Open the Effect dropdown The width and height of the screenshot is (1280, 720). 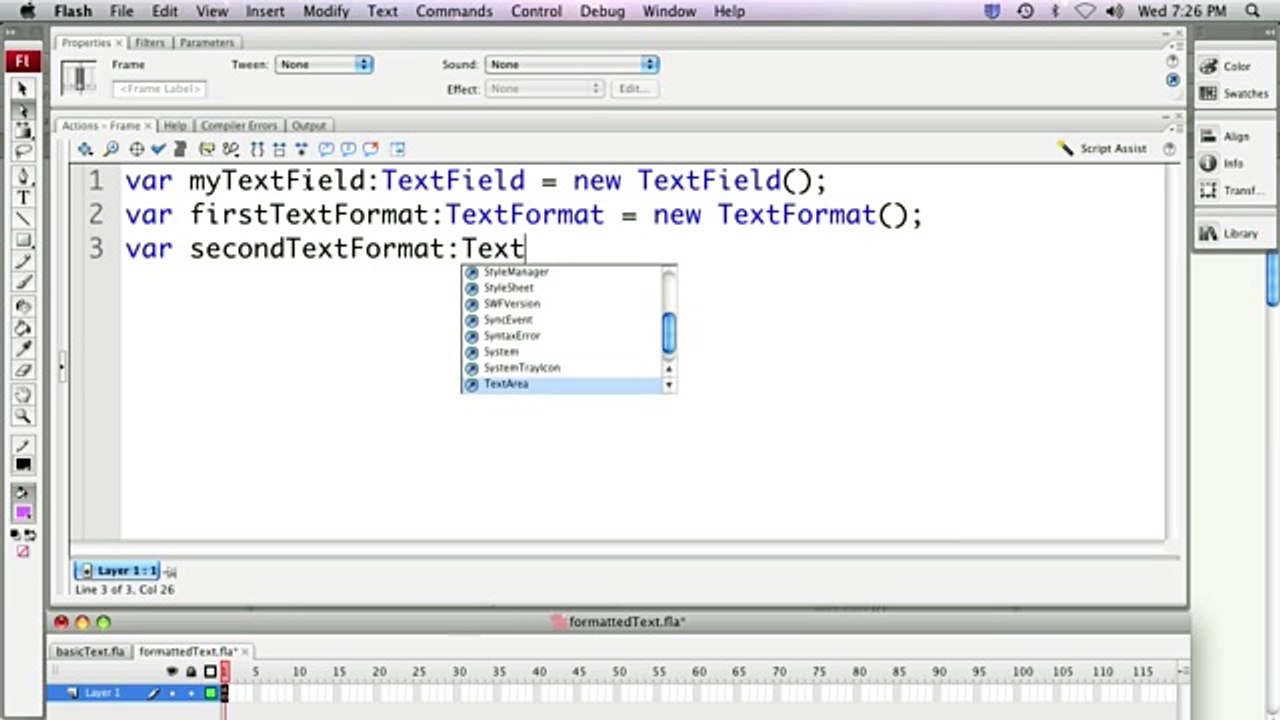545,89
